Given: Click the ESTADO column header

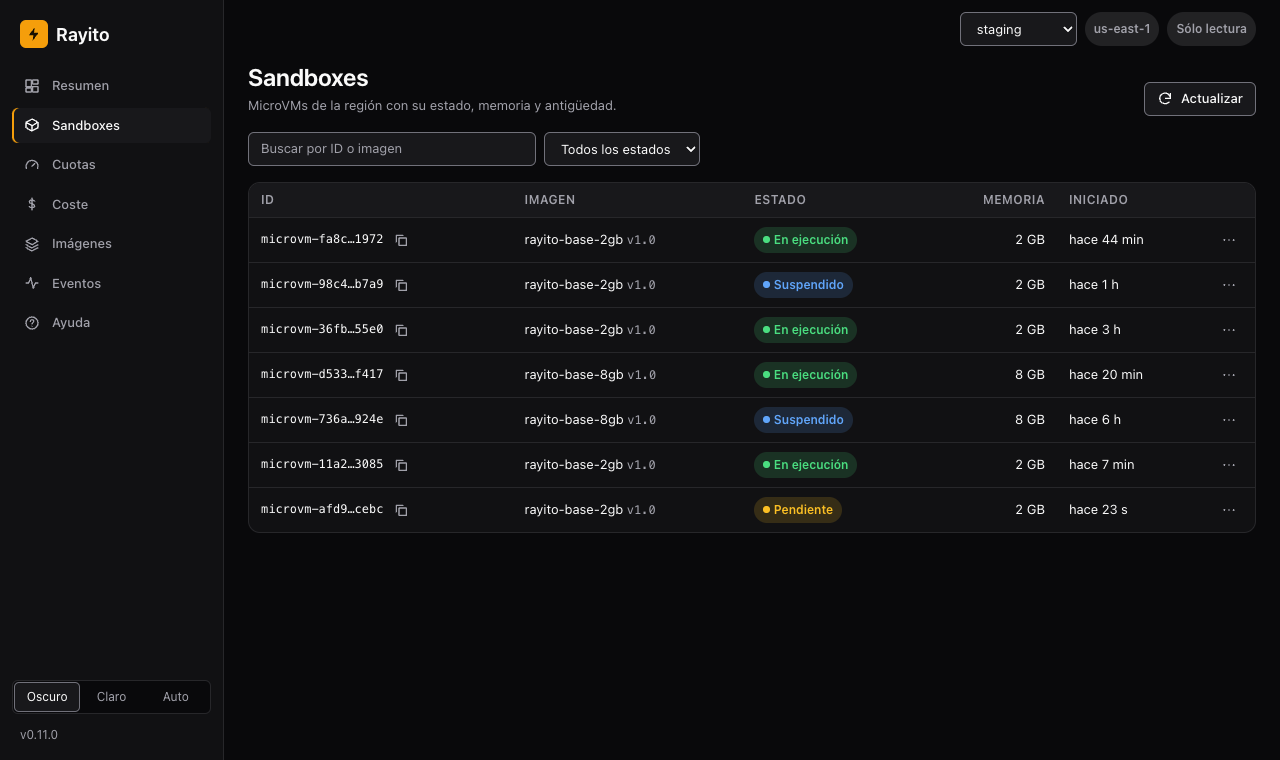Looking at the screenshot, I should (780, 200).
